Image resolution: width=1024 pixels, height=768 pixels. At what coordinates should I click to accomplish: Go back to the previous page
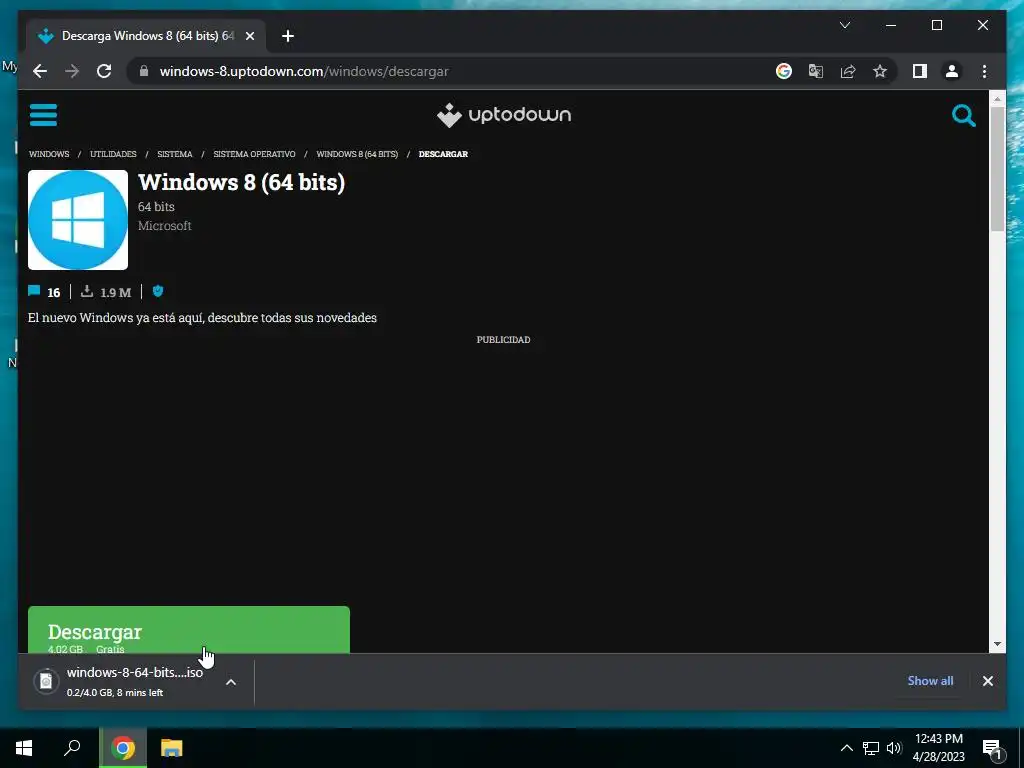click(40, 71)
